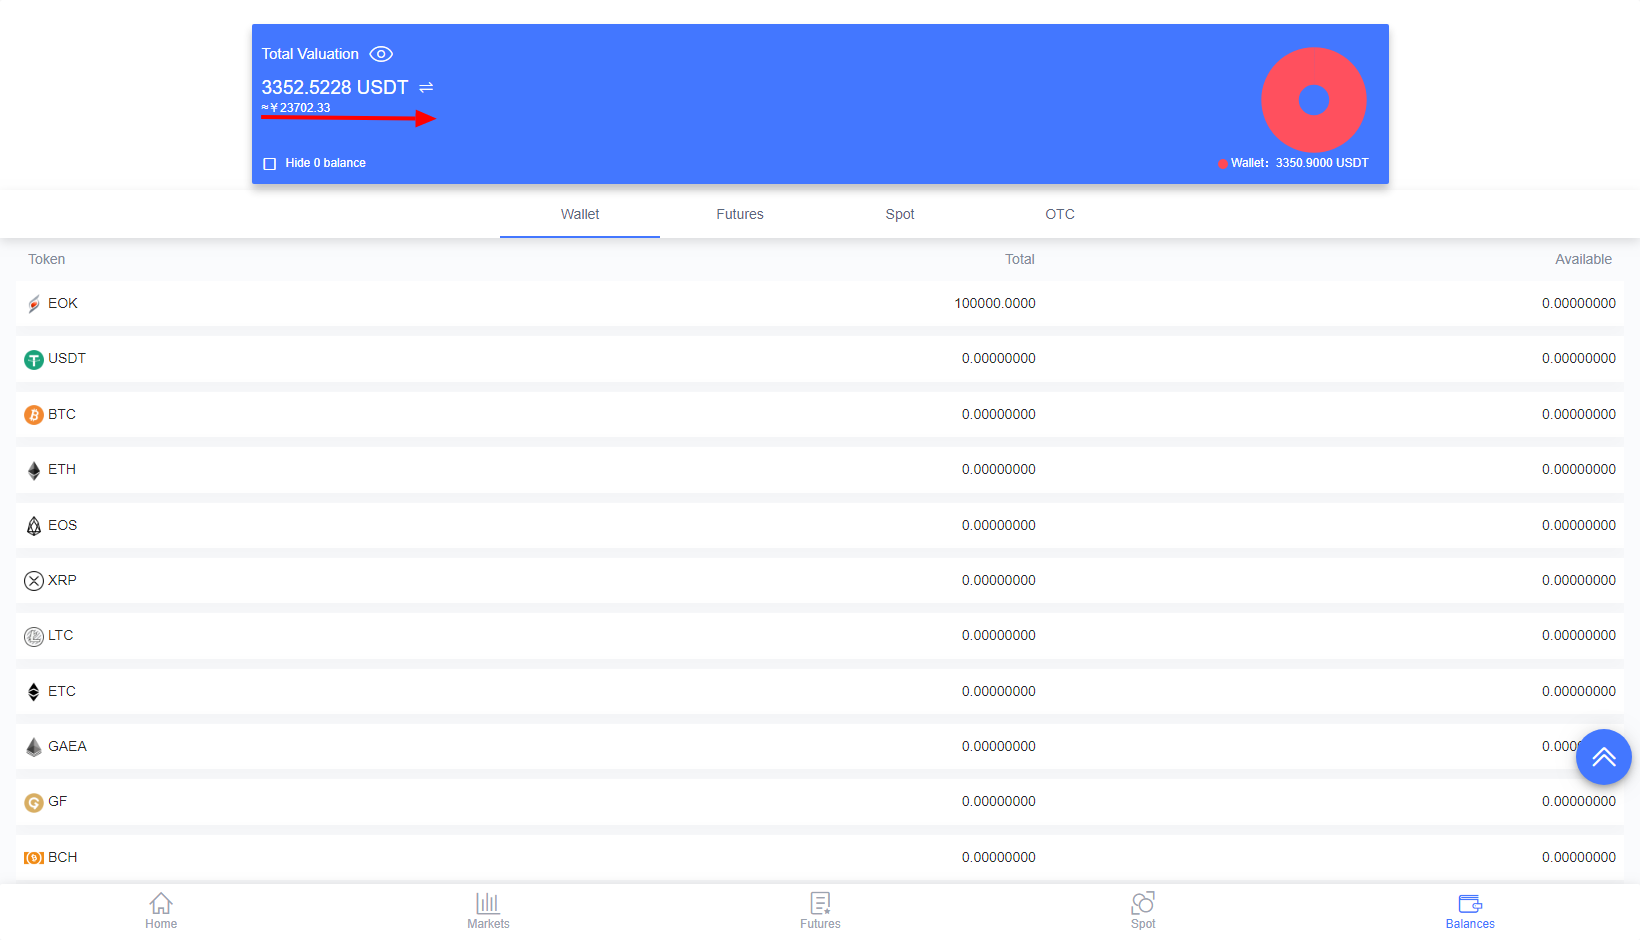Check the Hide 0 balance checkbox
1640x940 pixels.
tap(269, 163)
